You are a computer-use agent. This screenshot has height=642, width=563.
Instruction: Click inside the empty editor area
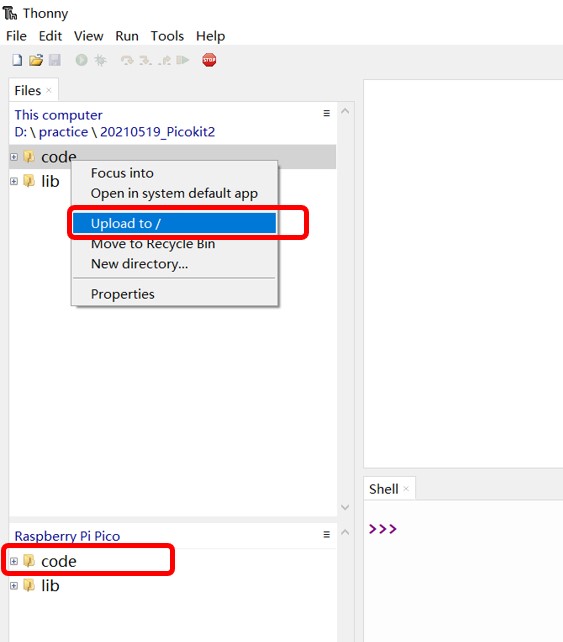coord(463,274)
